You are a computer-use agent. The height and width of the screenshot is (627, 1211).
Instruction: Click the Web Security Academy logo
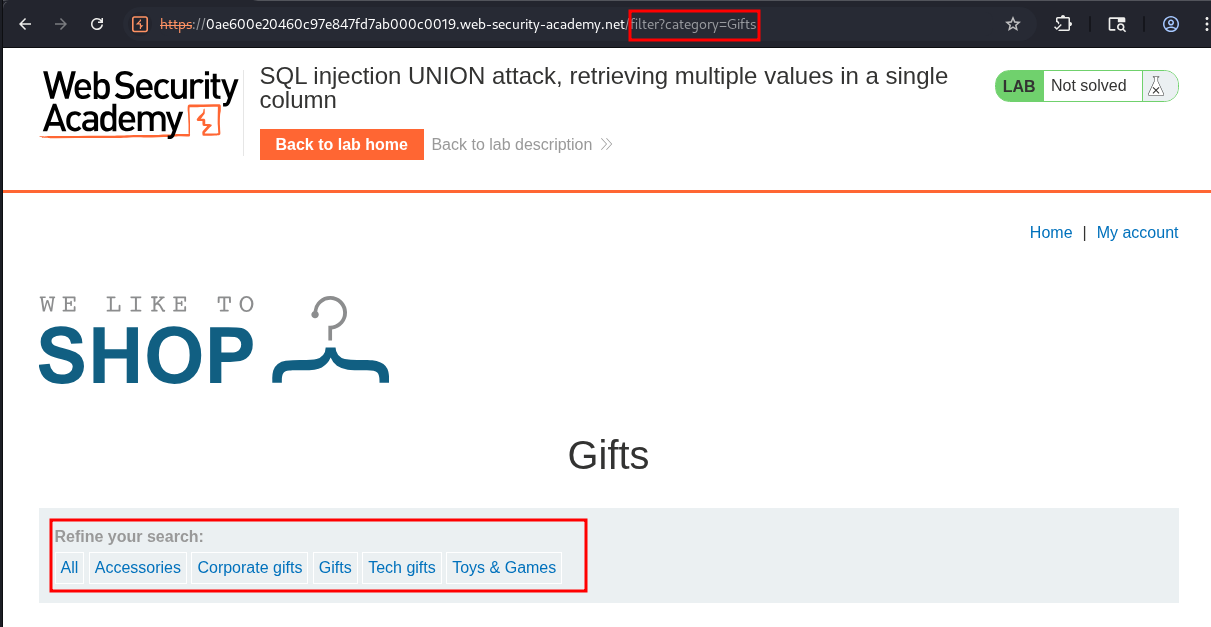140,104
